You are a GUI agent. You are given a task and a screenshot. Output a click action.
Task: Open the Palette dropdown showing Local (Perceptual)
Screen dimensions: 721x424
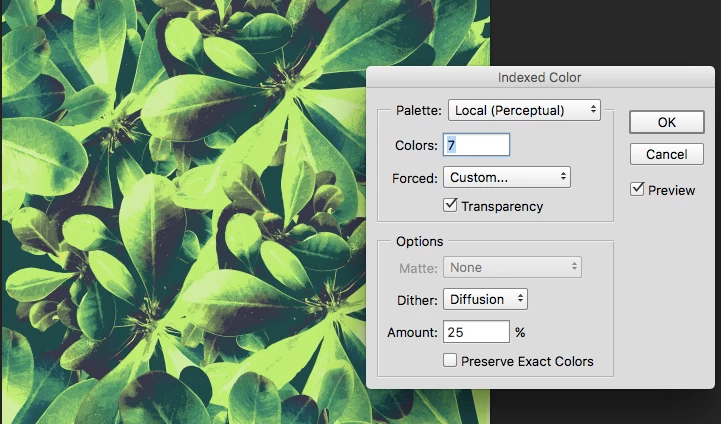click(524, 110)
